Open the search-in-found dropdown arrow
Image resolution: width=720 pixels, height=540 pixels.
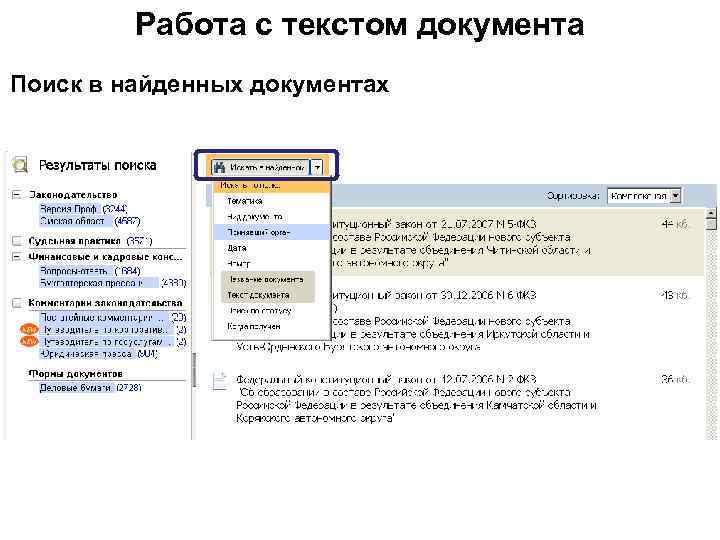click(x=317, y=168)
